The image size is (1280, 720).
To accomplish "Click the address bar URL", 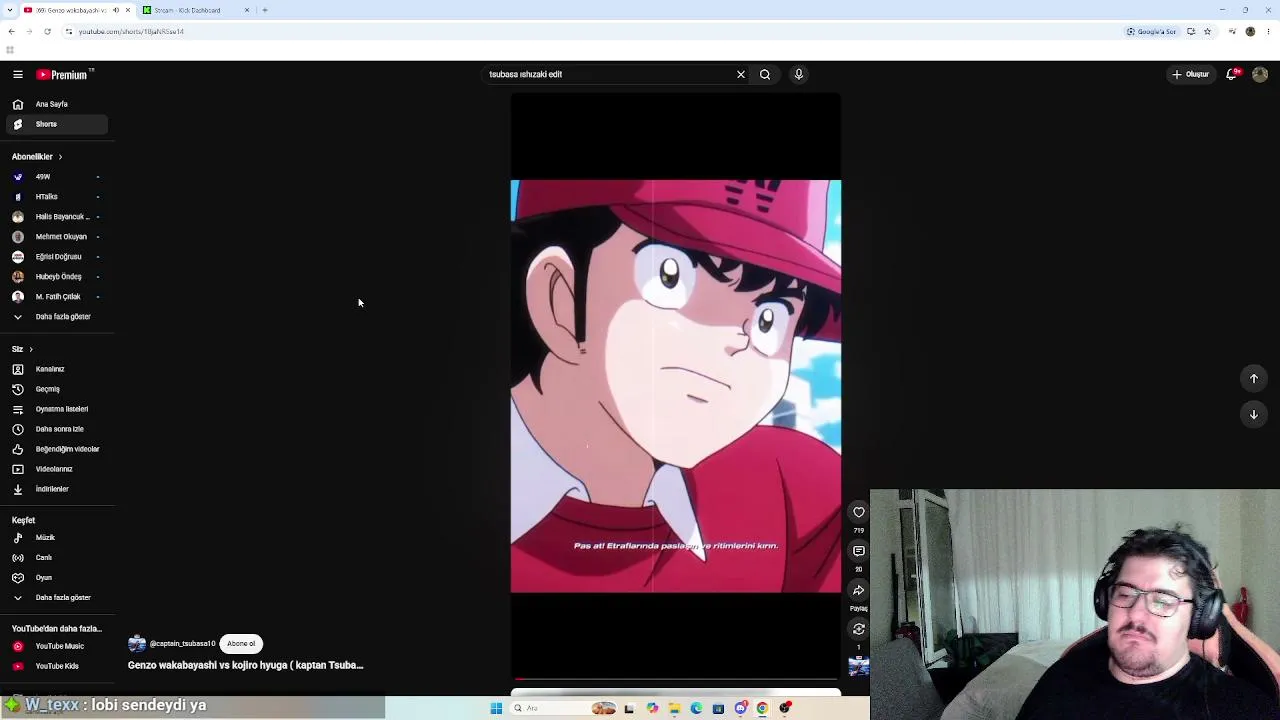I will [131, 32].
